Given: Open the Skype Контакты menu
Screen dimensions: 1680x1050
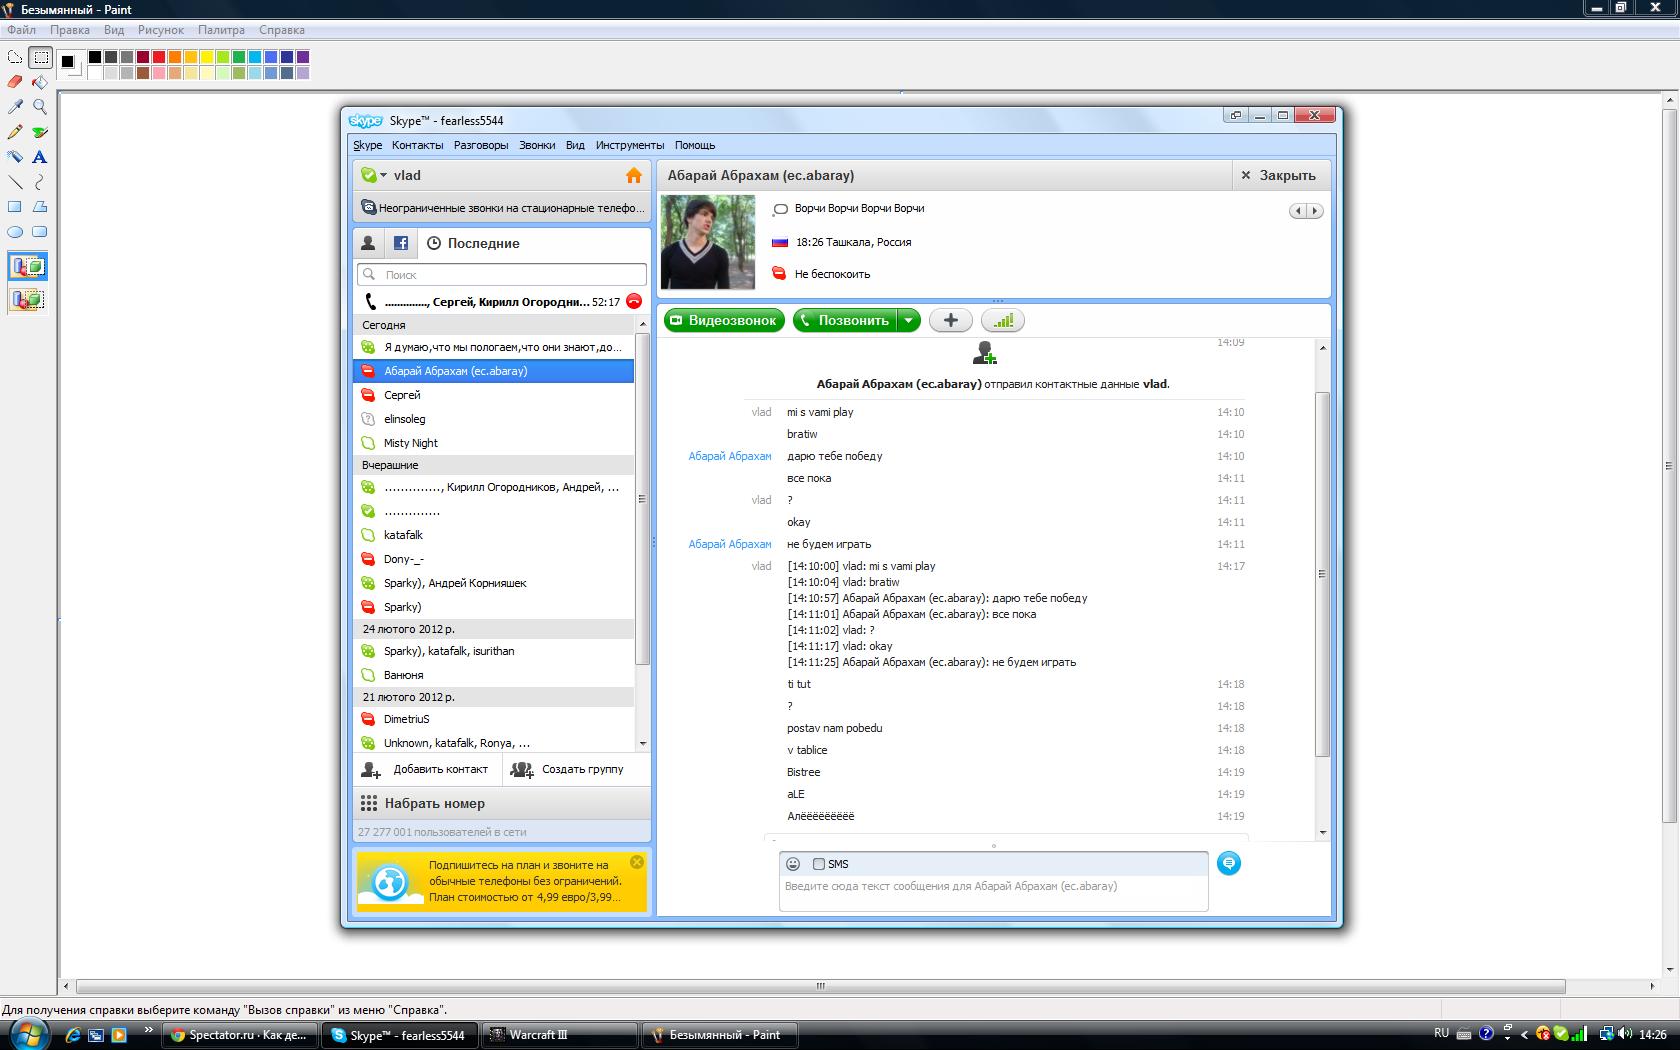Looking at the screenshot, I should [x=417, y=145].
